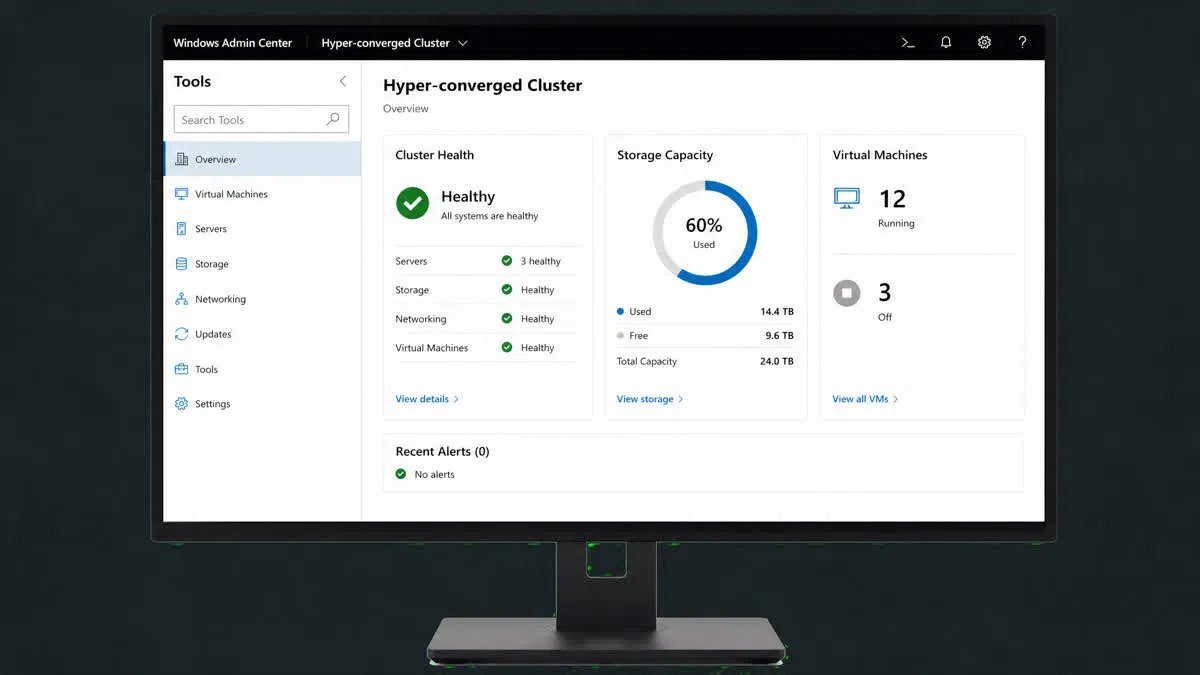Click Windows Admin Center title in header
1200x675 pixels.
click(x=233, y=43)
